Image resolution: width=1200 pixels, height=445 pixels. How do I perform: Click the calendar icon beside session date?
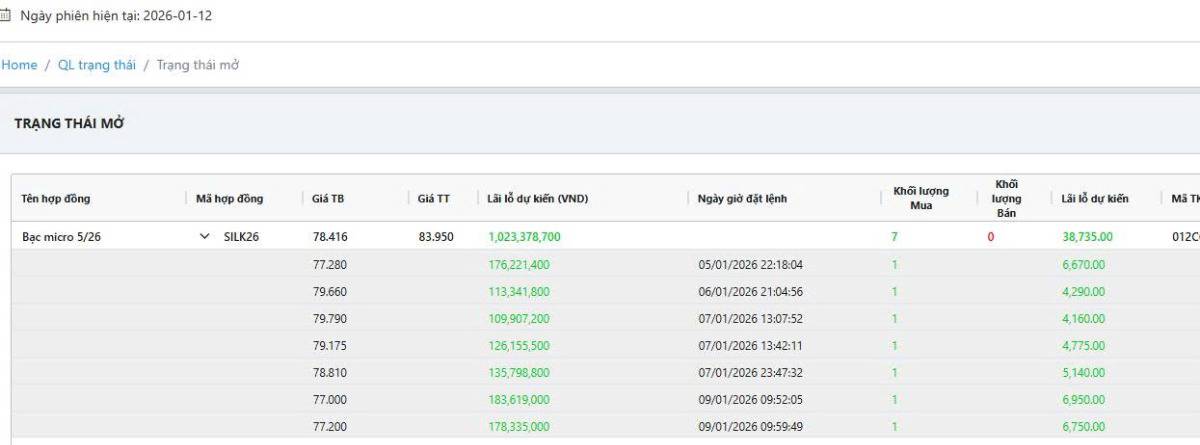point(5,16)
